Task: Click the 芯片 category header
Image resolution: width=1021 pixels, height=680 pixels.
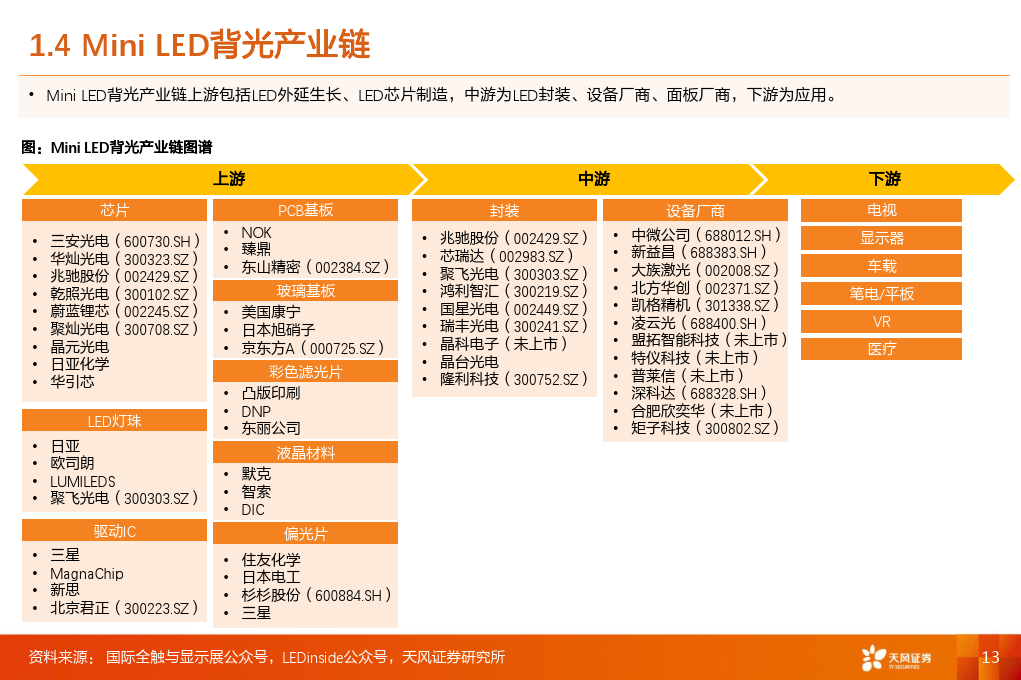Action: [x=114, y=210]
